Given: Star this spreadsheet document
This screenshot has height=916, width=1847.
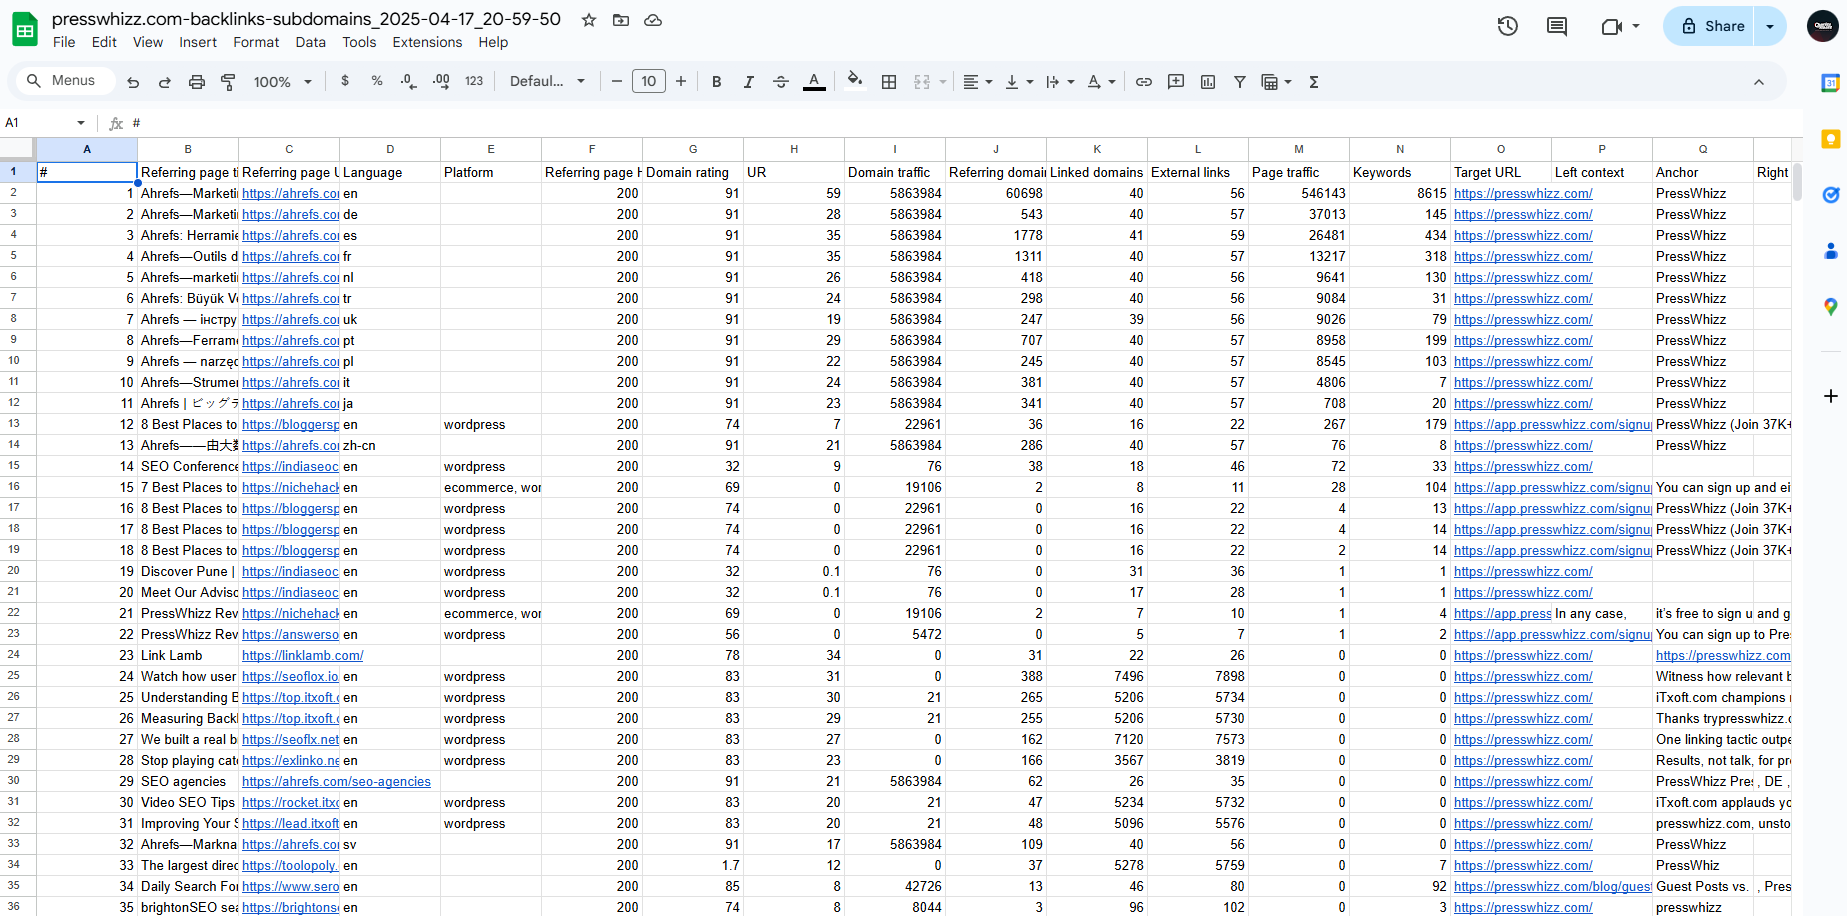Looking at the screenshot, I should (589, 20).
